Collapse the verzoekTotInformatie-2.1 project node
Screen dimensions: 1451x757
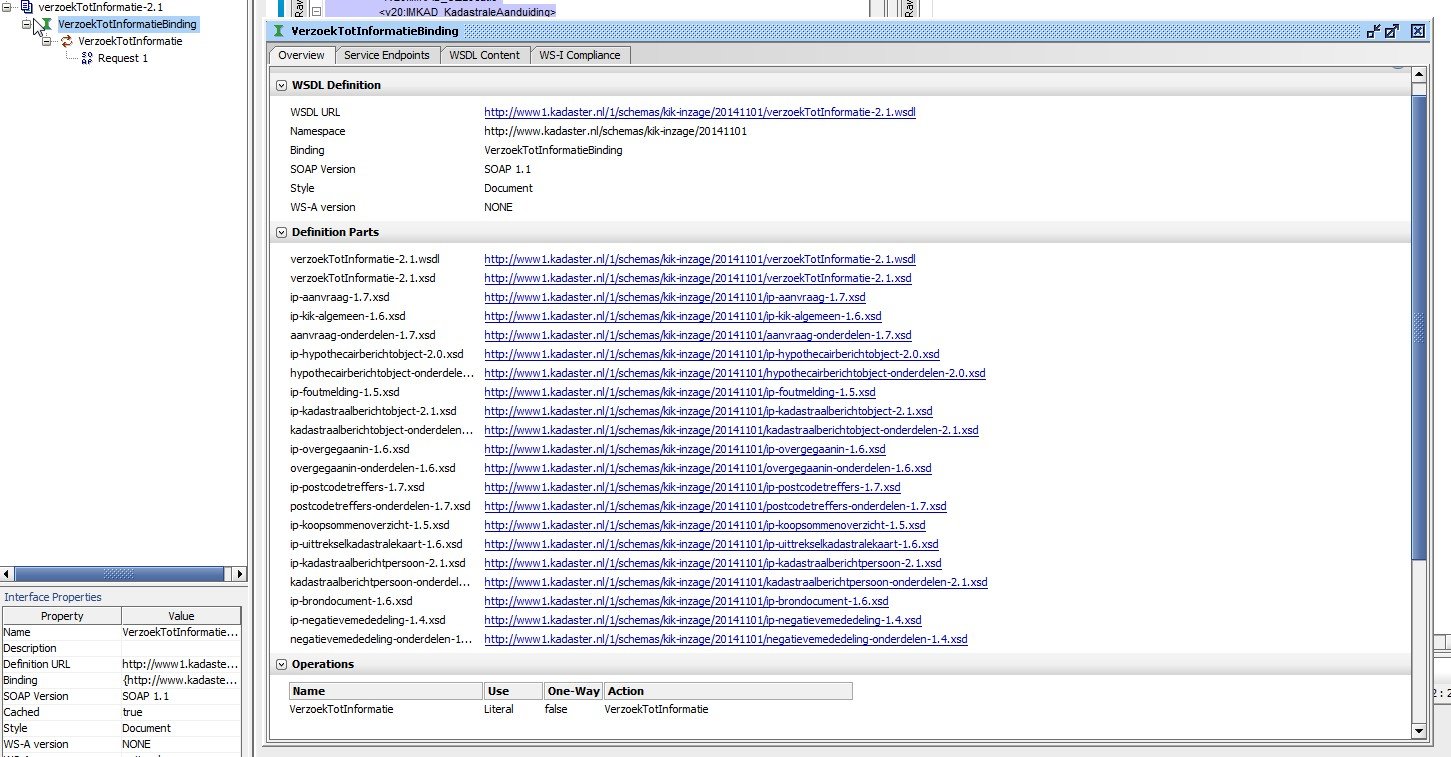click(8, 7)
